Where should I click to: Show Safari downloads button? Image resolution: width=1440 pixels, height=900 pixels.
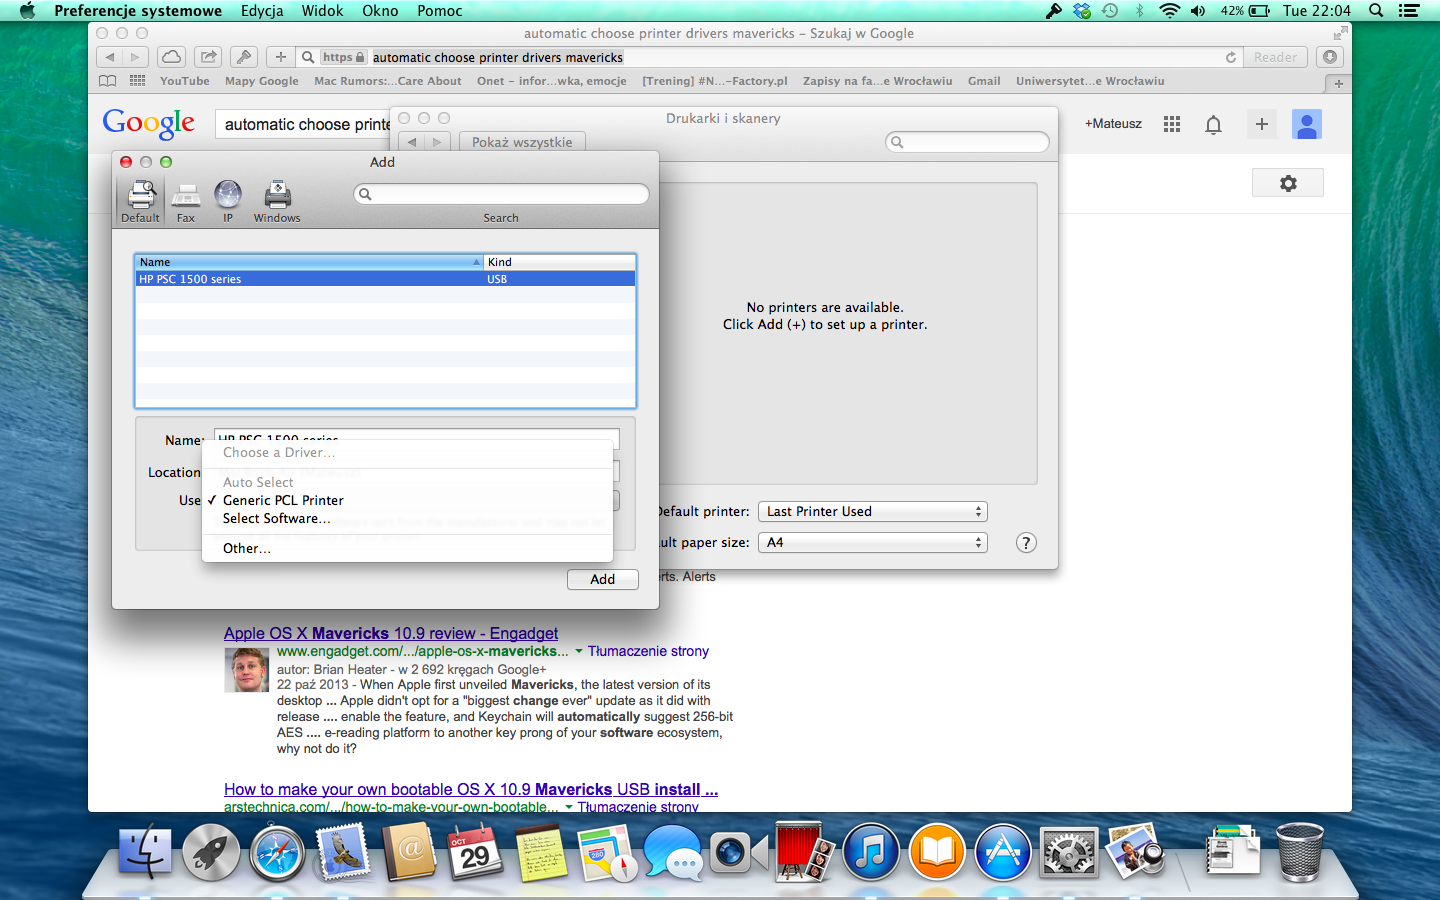[1330, 57]
